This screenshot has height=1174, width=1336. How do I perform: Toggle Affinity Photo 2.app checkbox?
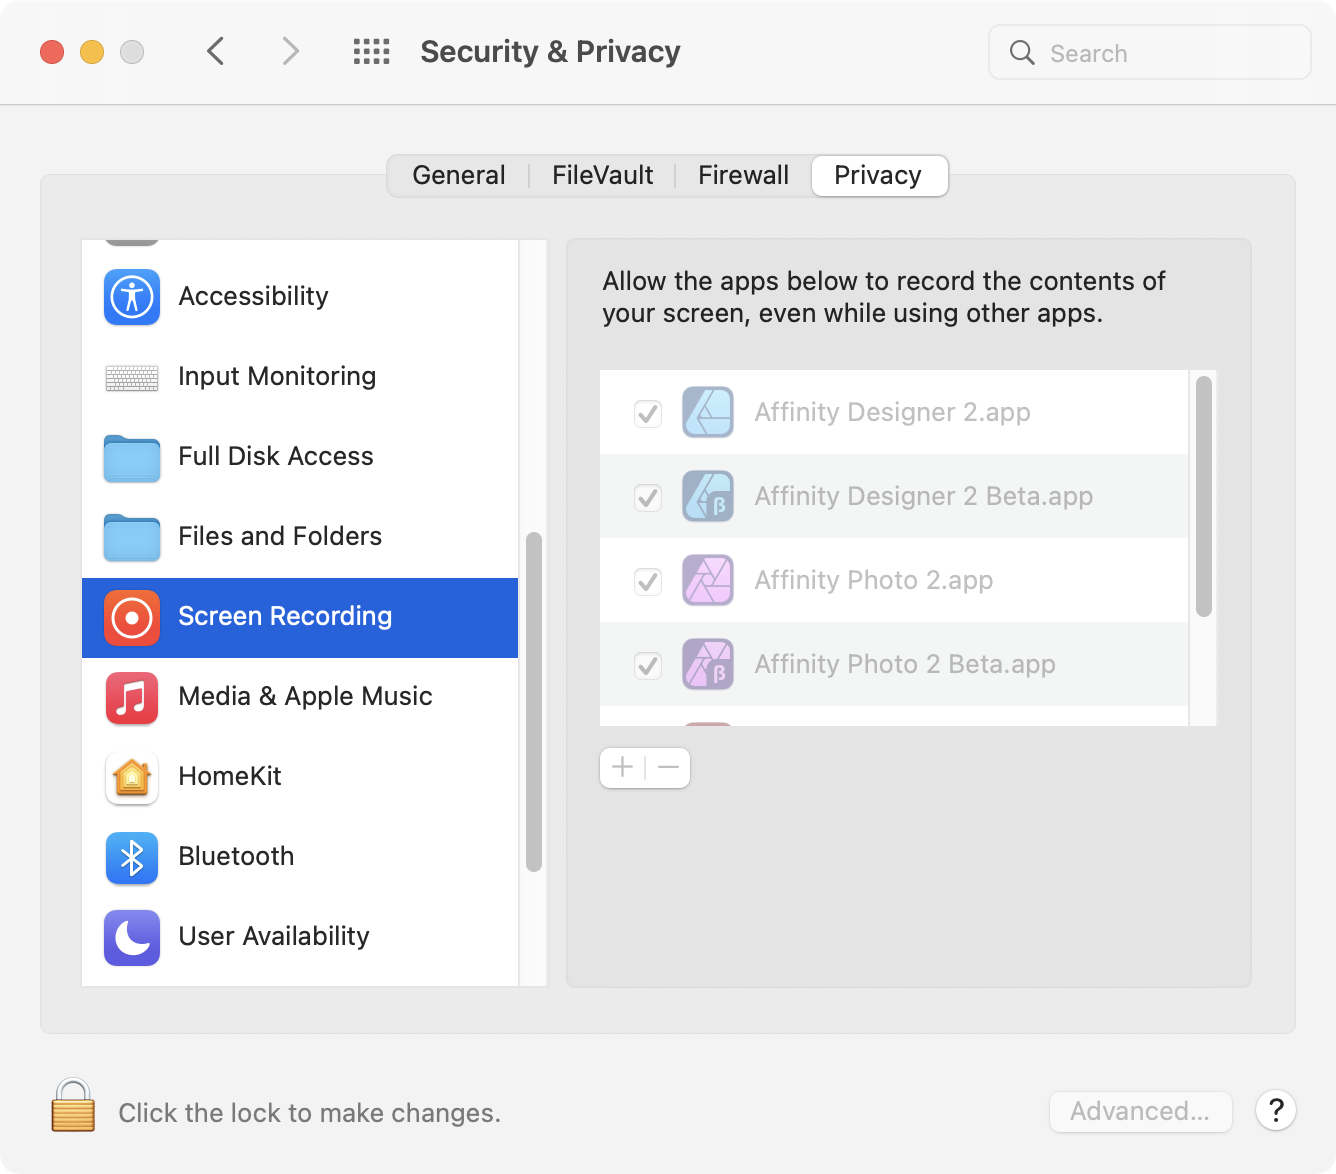(648, 581)
